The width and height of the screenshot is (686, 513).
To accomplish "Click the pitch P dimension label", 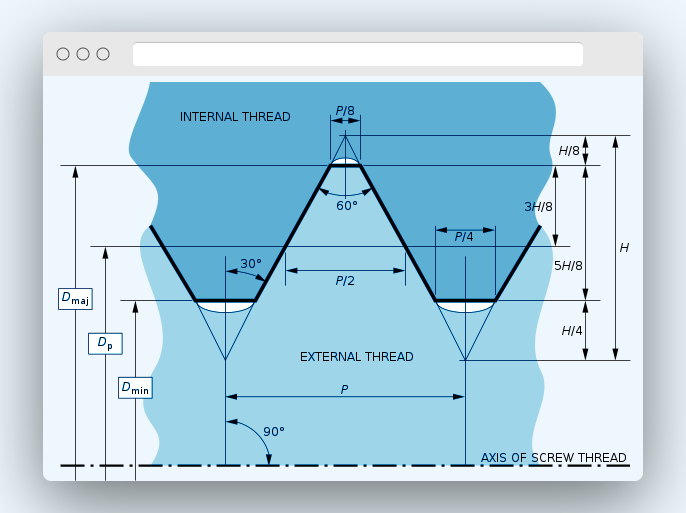I will click(x=344, y=389).
